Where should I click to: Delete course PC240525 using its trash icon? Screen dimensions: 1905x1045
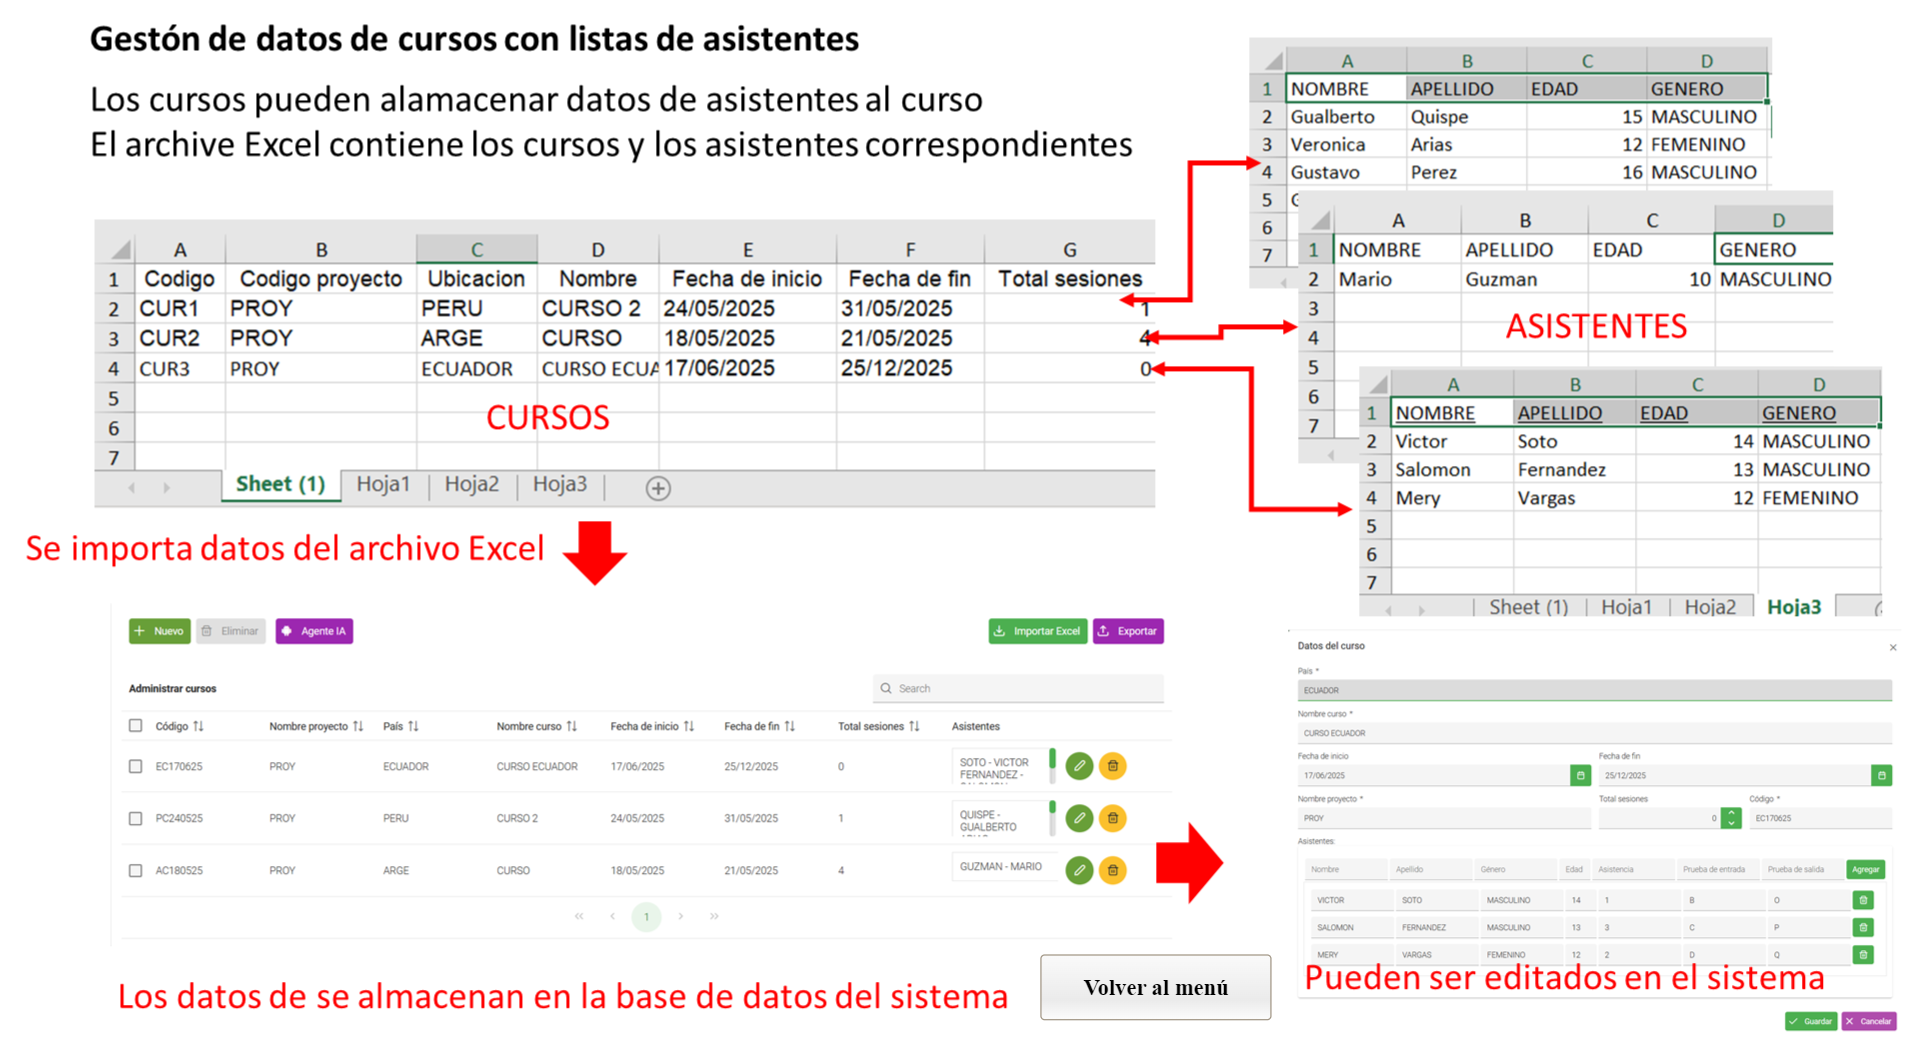tap(1112, 818)
